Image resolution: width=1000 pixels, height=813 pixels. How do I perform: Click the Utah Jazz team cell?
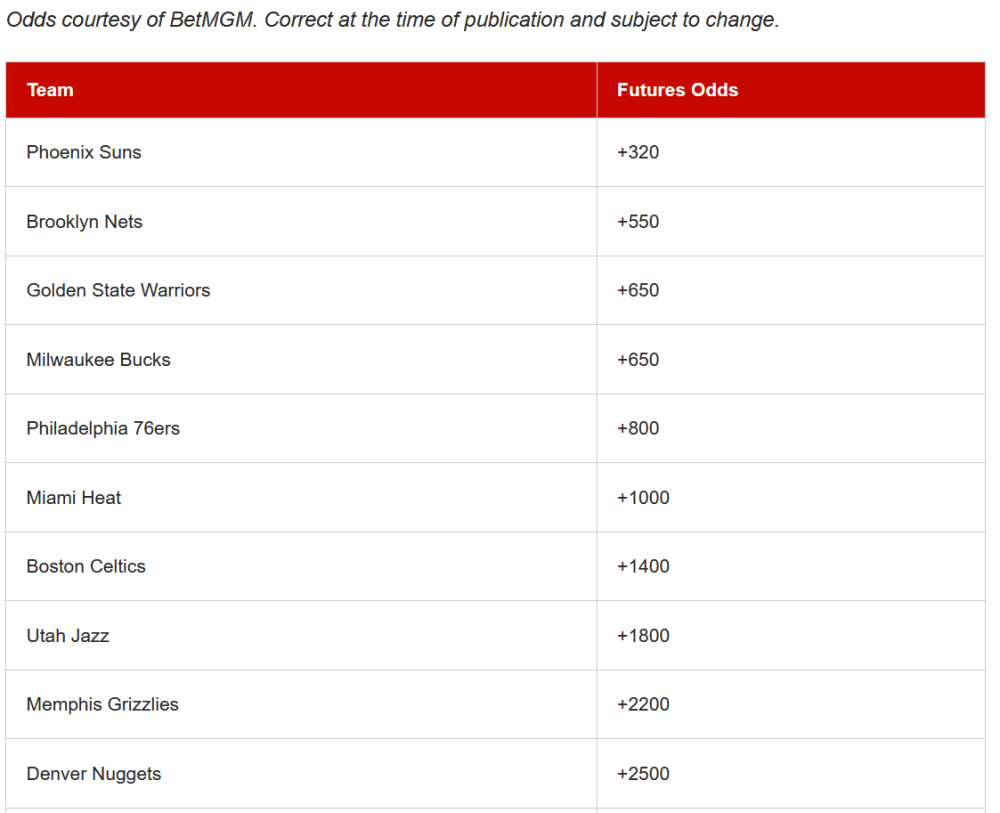pyautogui.click(x=301, y=635)
